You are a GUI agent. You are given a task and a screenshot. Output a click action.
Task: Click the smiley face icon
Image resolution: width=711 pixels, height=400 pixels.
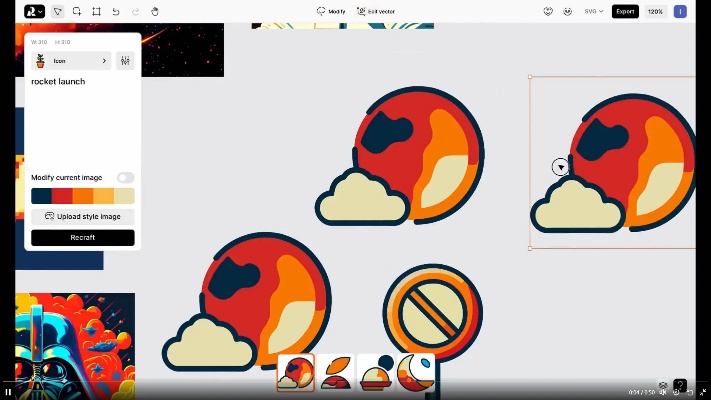click(x=567, y=11)
